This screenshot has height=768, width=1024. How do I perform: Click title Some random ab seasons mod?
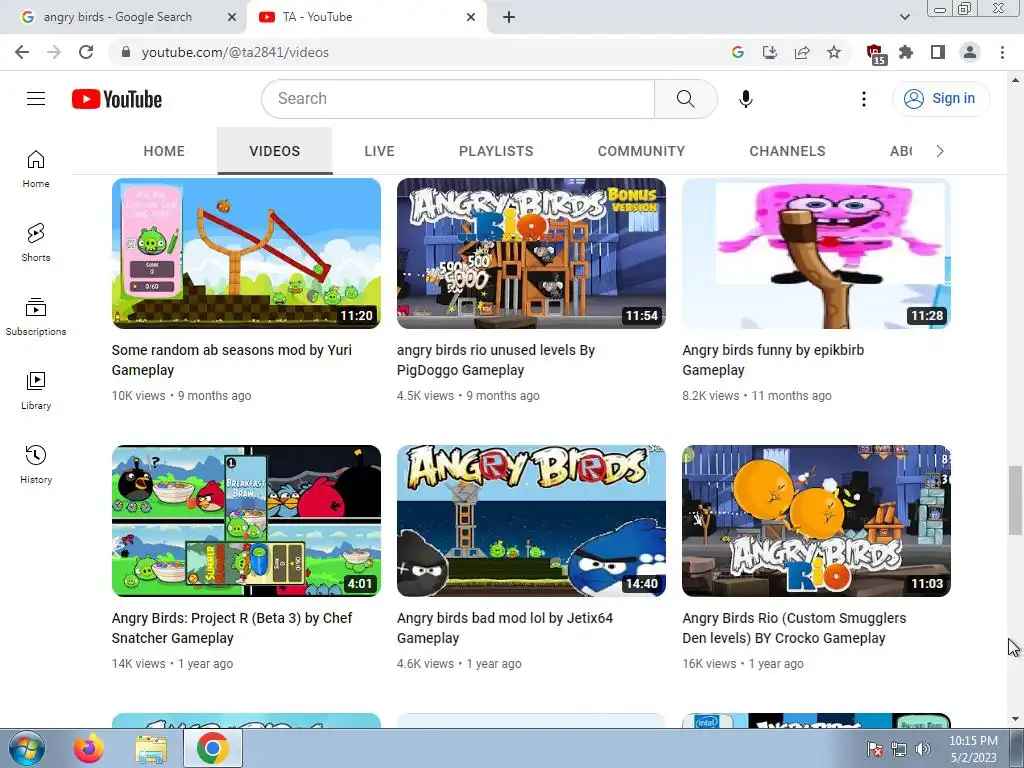[232, 360]
